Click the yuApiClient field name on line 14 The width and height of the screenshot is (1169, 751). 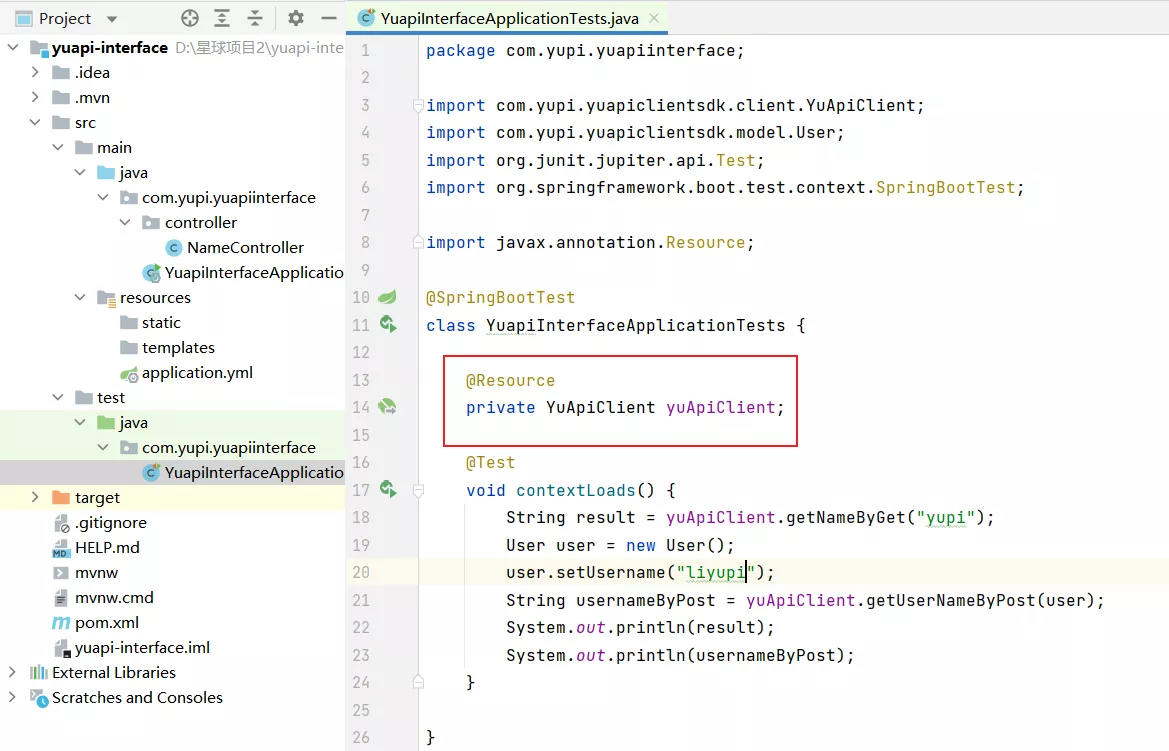point(721,407)
